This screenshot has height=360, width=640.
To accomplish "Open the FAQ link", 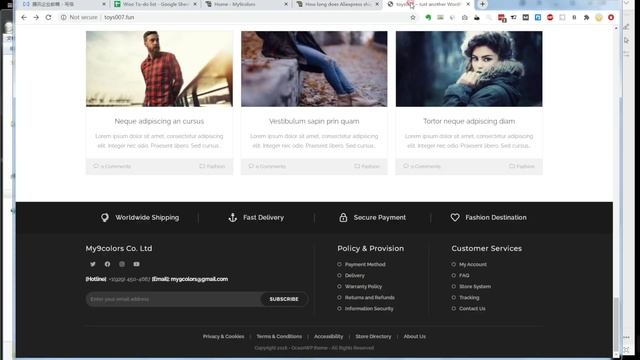I will [x=464, y=276].
